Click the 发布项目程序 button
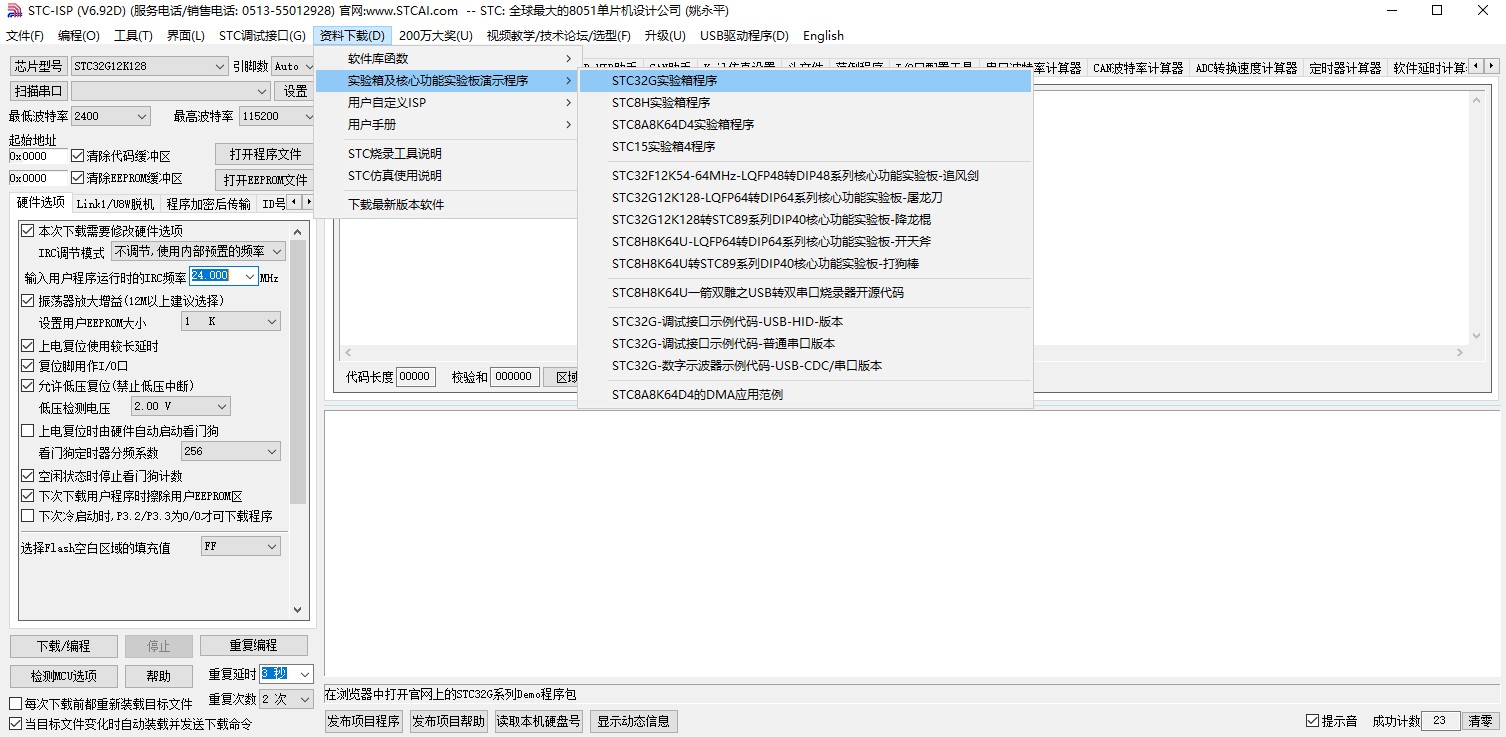The image size is (1506, 737). tap(363, 721)
